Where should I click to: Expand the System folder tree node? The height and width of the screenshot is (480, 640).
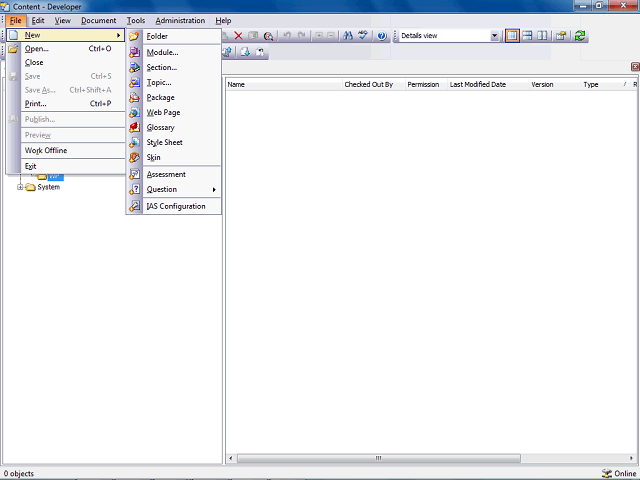[x=20, y=187]
